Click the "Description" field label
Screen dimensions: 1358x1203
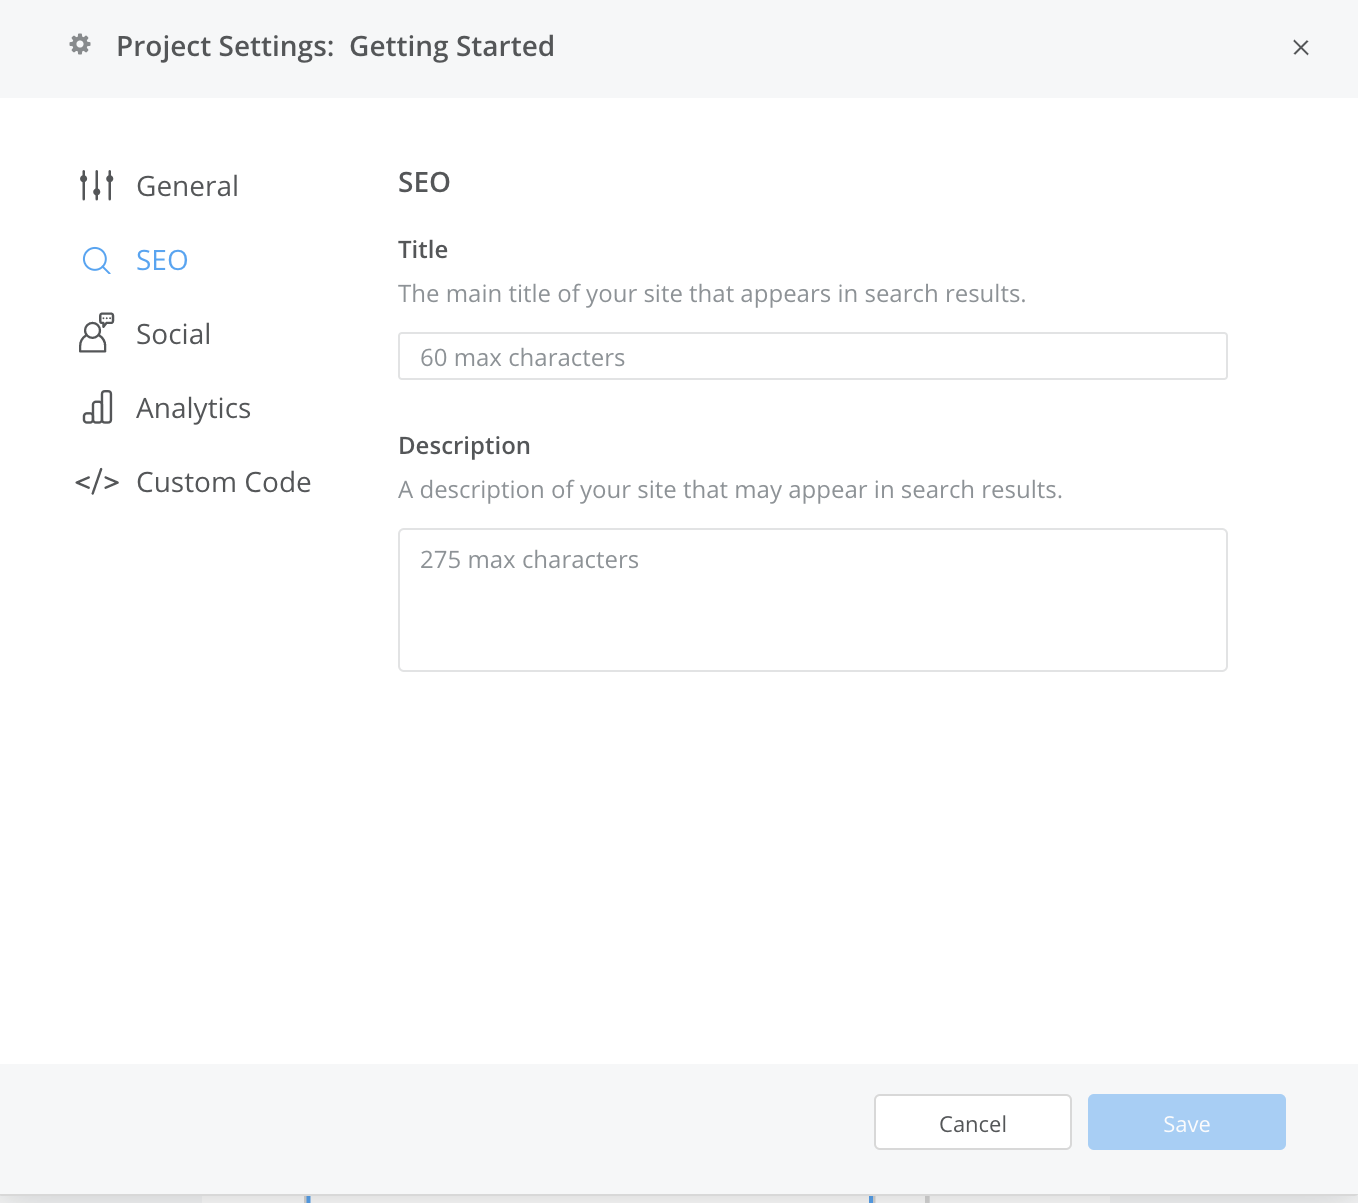point(464,446)
